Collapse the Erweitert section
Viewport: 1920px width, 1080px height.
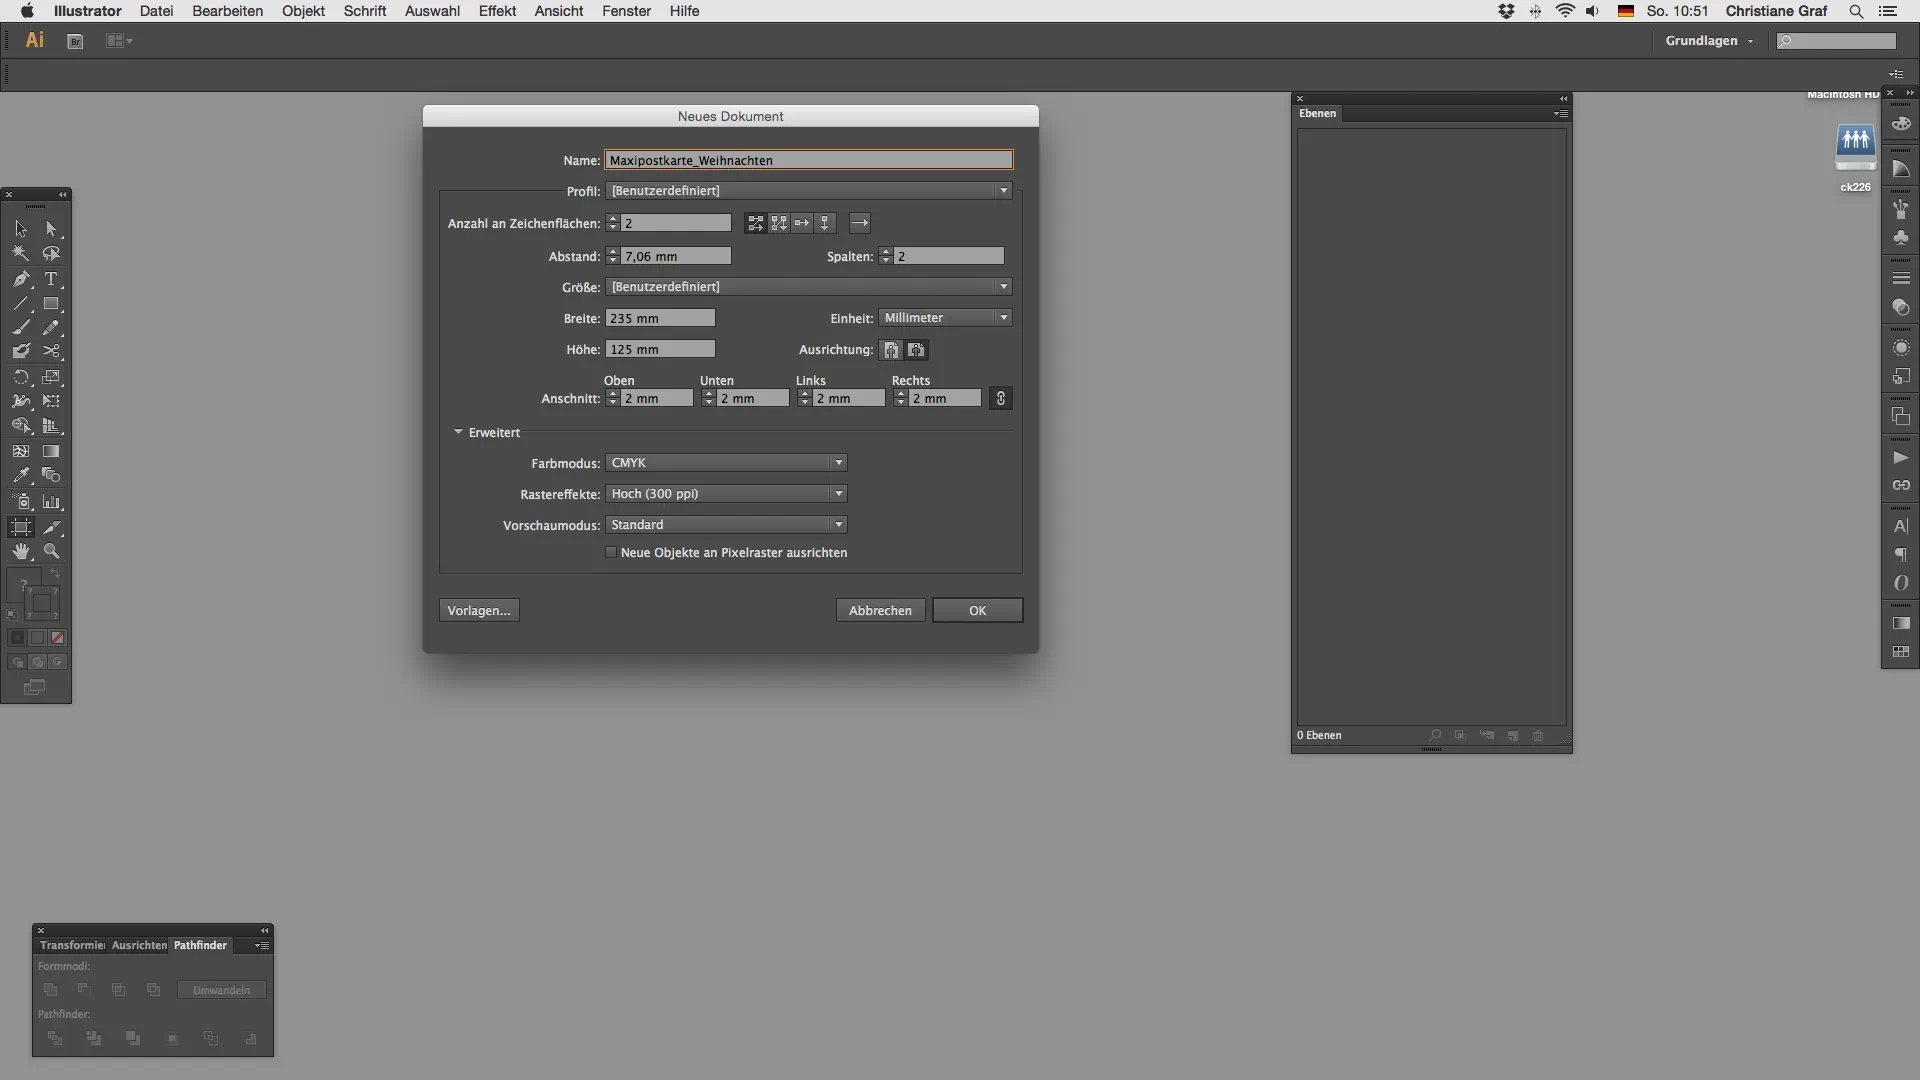pos(459,432)
